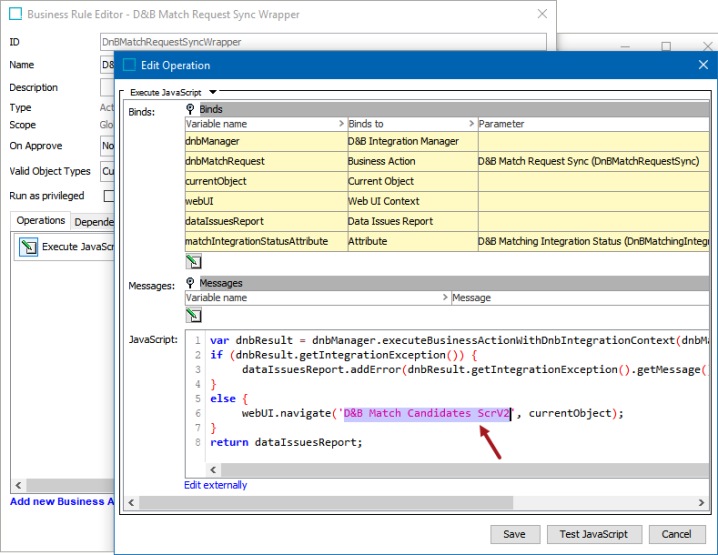
Task: Click 'var dnbResult' on code line 1
Action: pos(251,341)
